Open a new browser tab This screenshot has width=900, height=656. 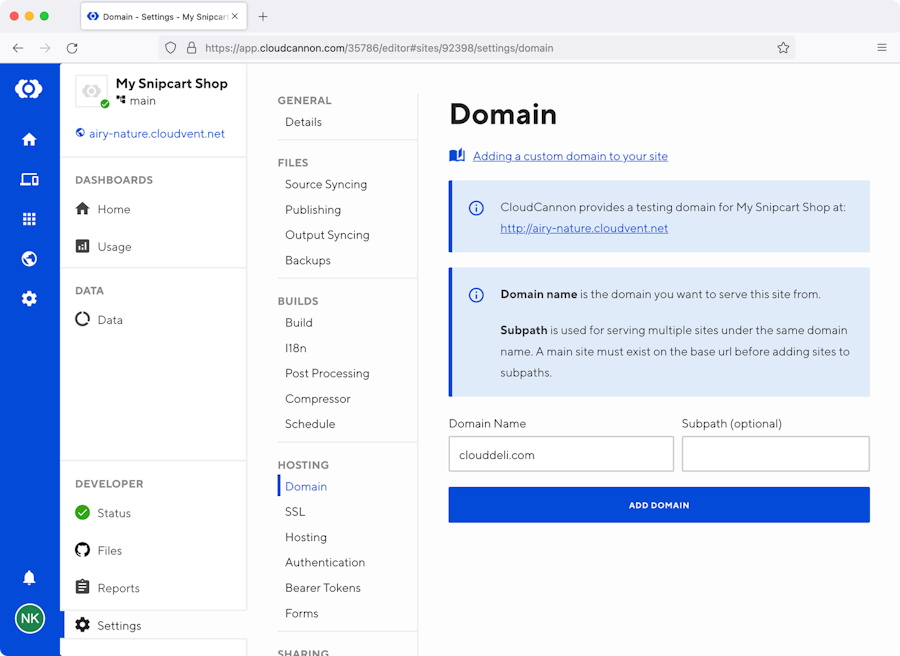263,16
